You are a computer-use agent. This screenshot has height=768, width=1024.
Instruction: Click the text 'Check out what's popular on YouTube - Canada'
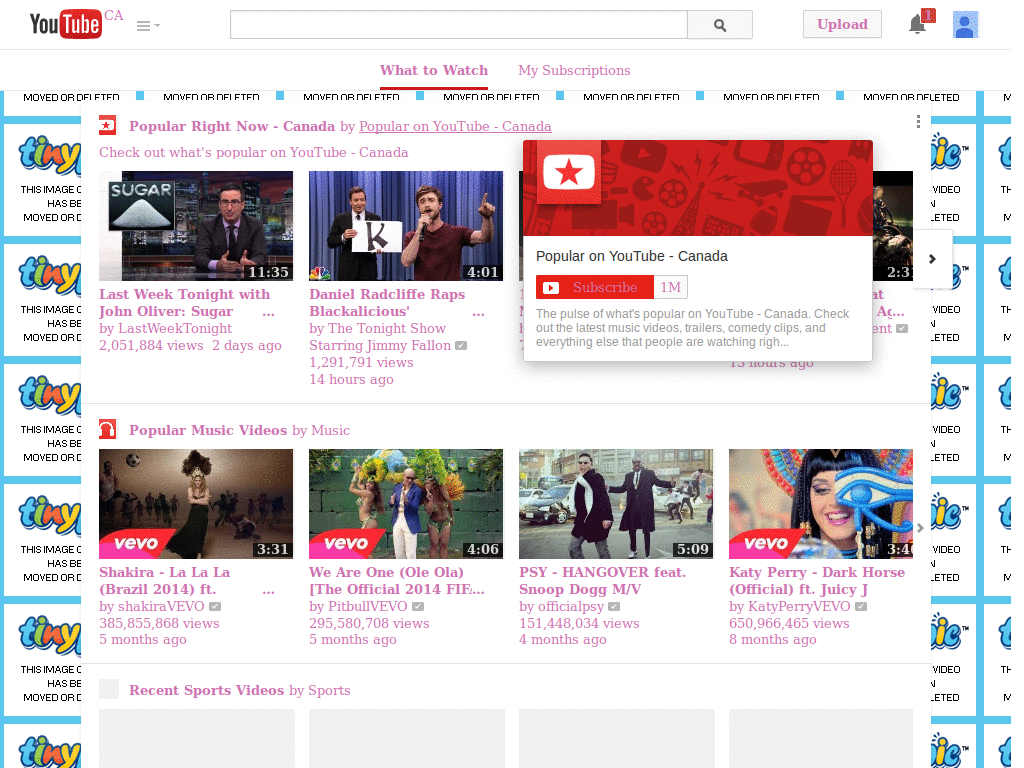click(253, 152)
